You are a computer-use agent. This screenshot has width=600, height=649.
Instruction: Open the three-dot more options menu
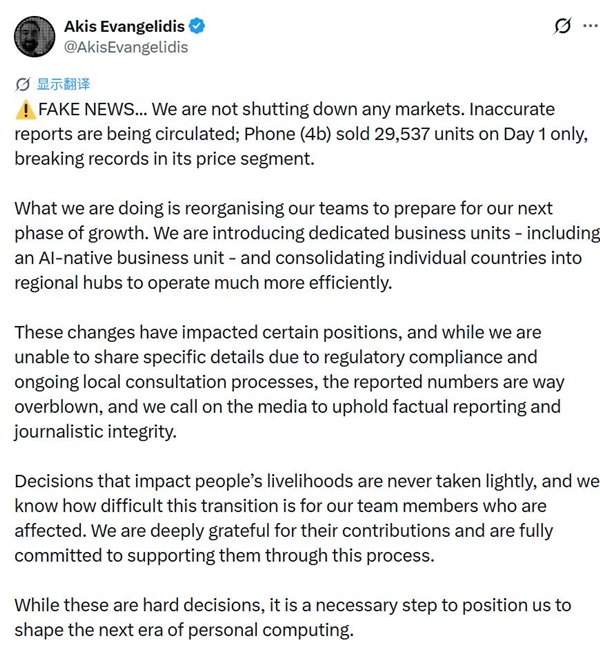click(x=590, y=26)
